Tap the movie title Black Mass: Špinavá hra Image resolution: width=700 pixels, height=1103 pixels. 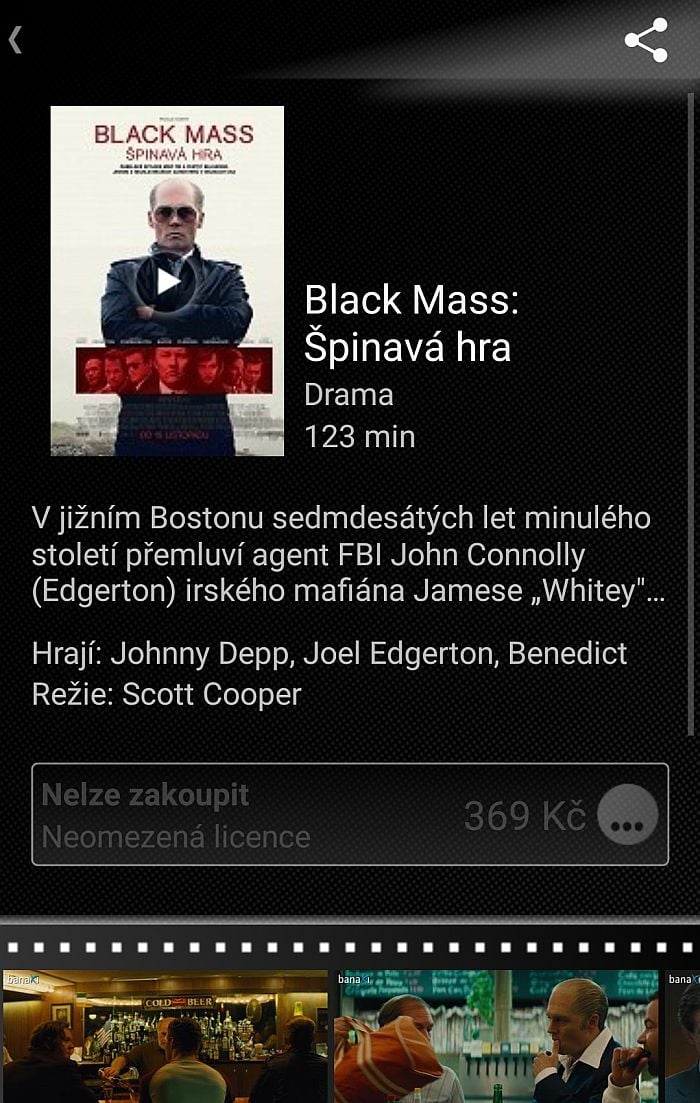[x=412, y=324]
